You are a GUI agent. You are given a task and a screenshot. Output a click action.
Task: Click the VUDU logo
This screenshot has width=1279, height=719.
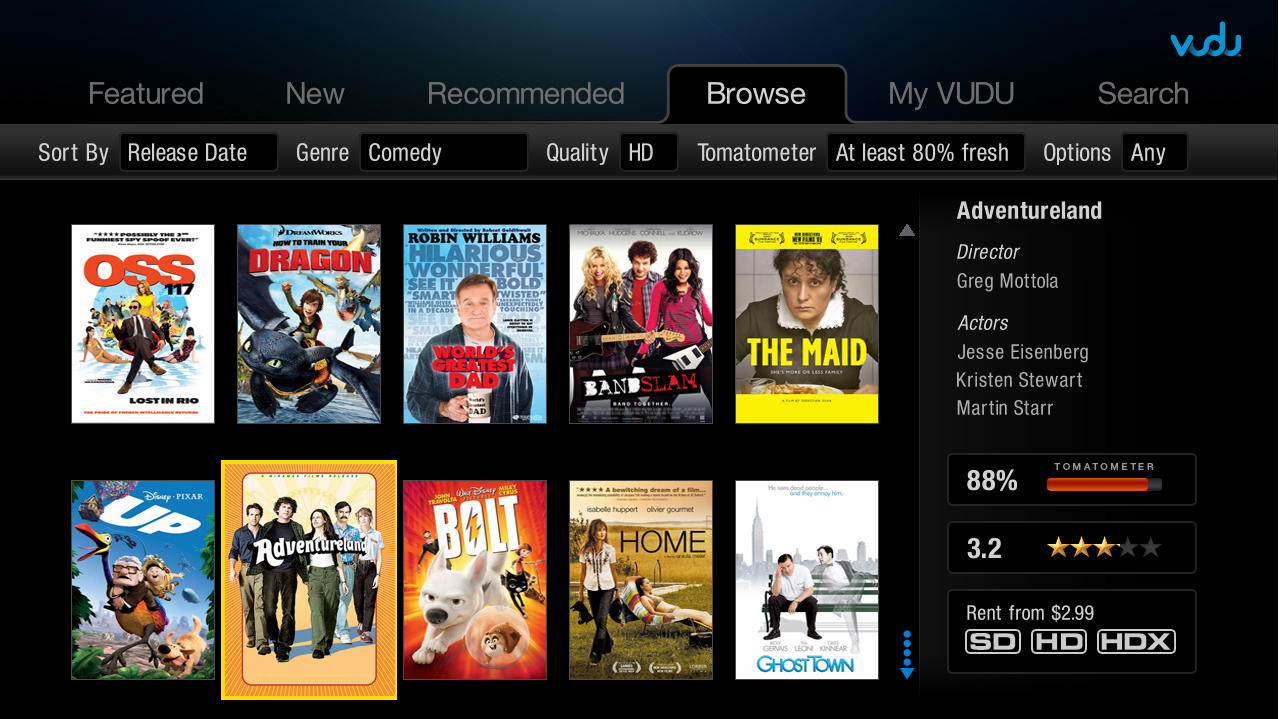(1206, 42)
